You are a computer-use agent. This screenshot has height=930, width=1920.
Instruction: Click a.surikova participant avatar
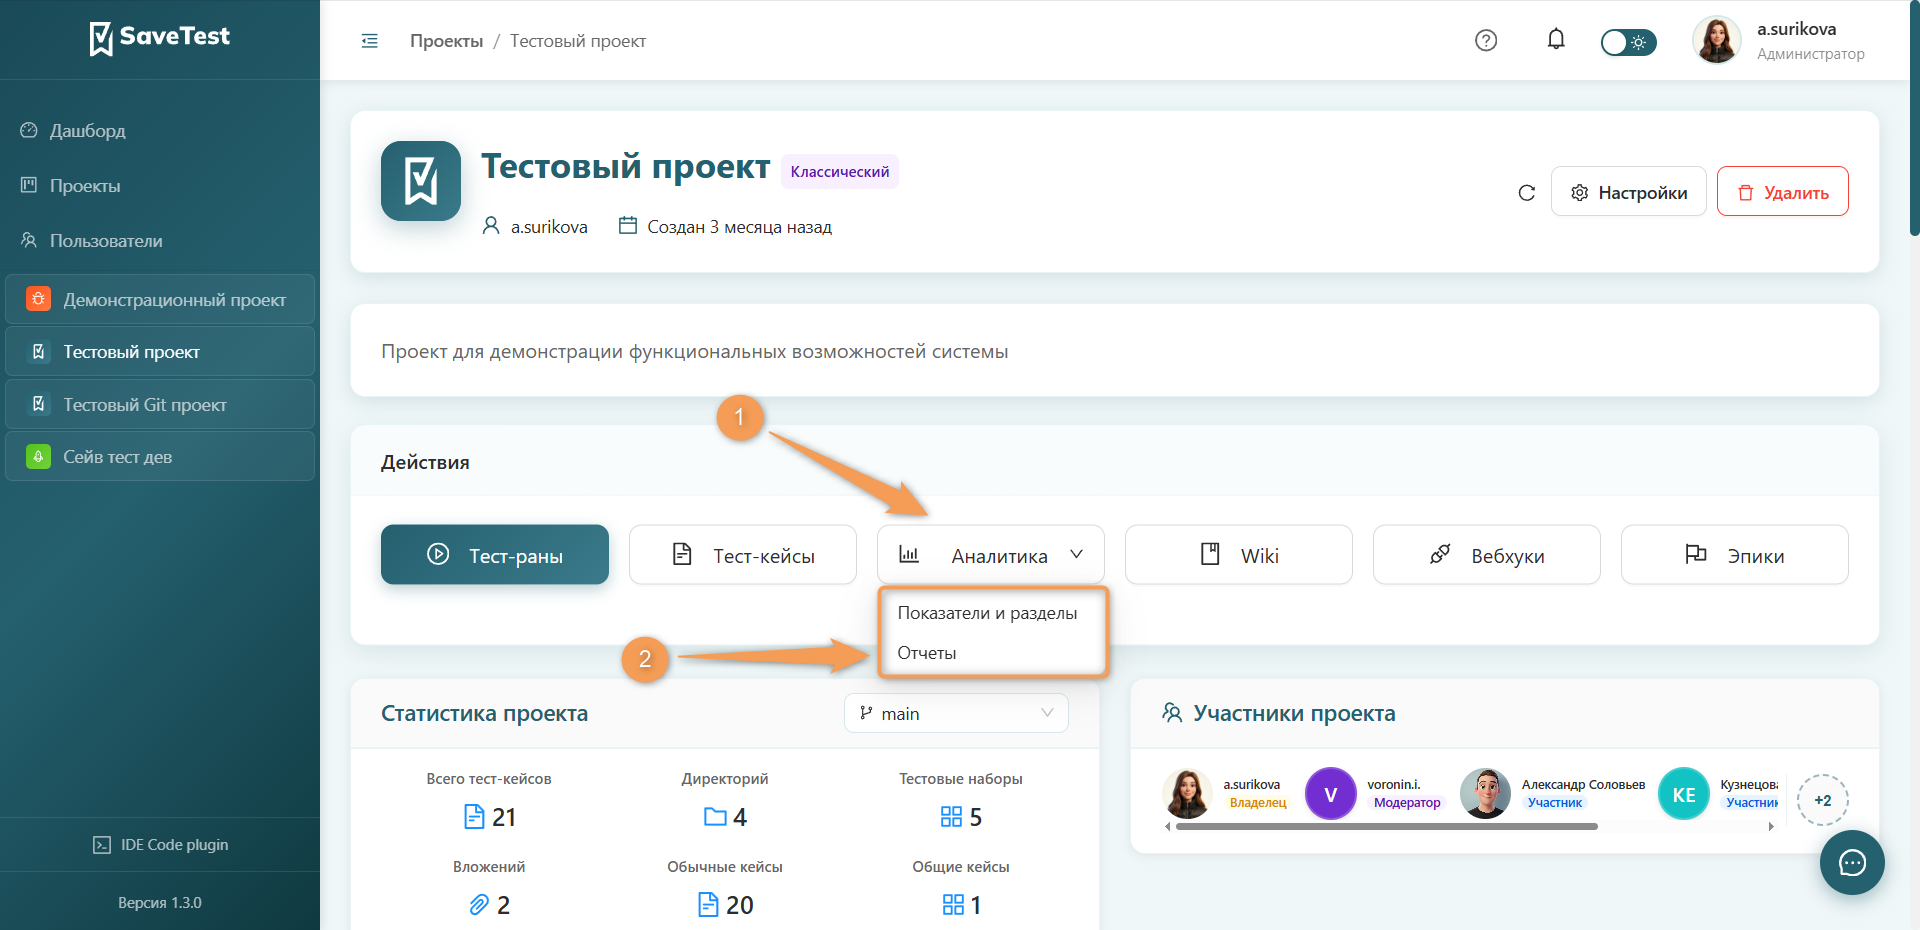1188,794
